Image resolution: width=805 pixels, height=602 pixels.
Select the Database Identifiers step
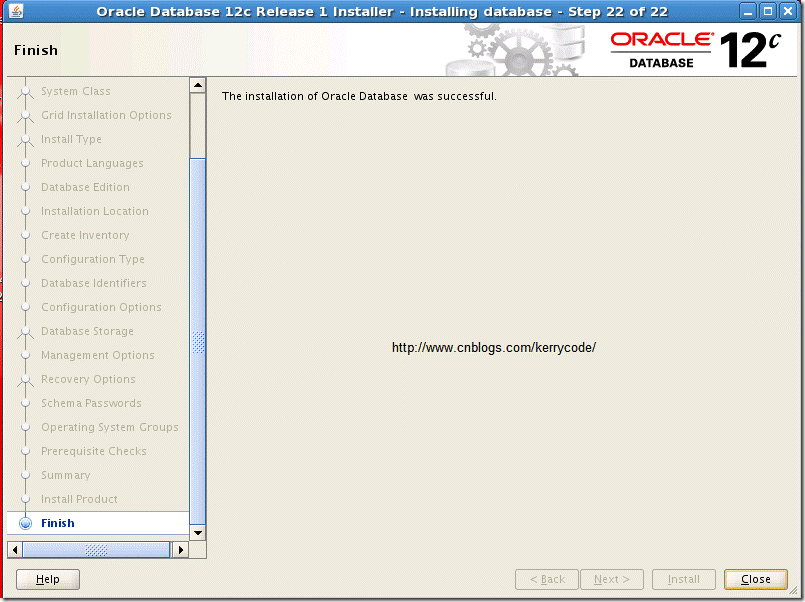(94, 283)
